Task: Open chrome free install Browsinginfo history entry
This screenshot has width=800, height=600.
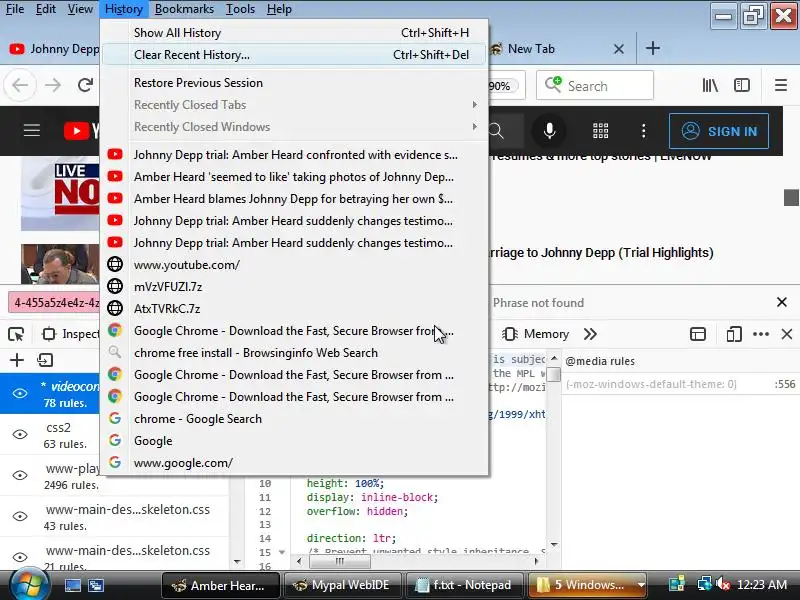Action: pyautogui.click(x=294, y=353)
